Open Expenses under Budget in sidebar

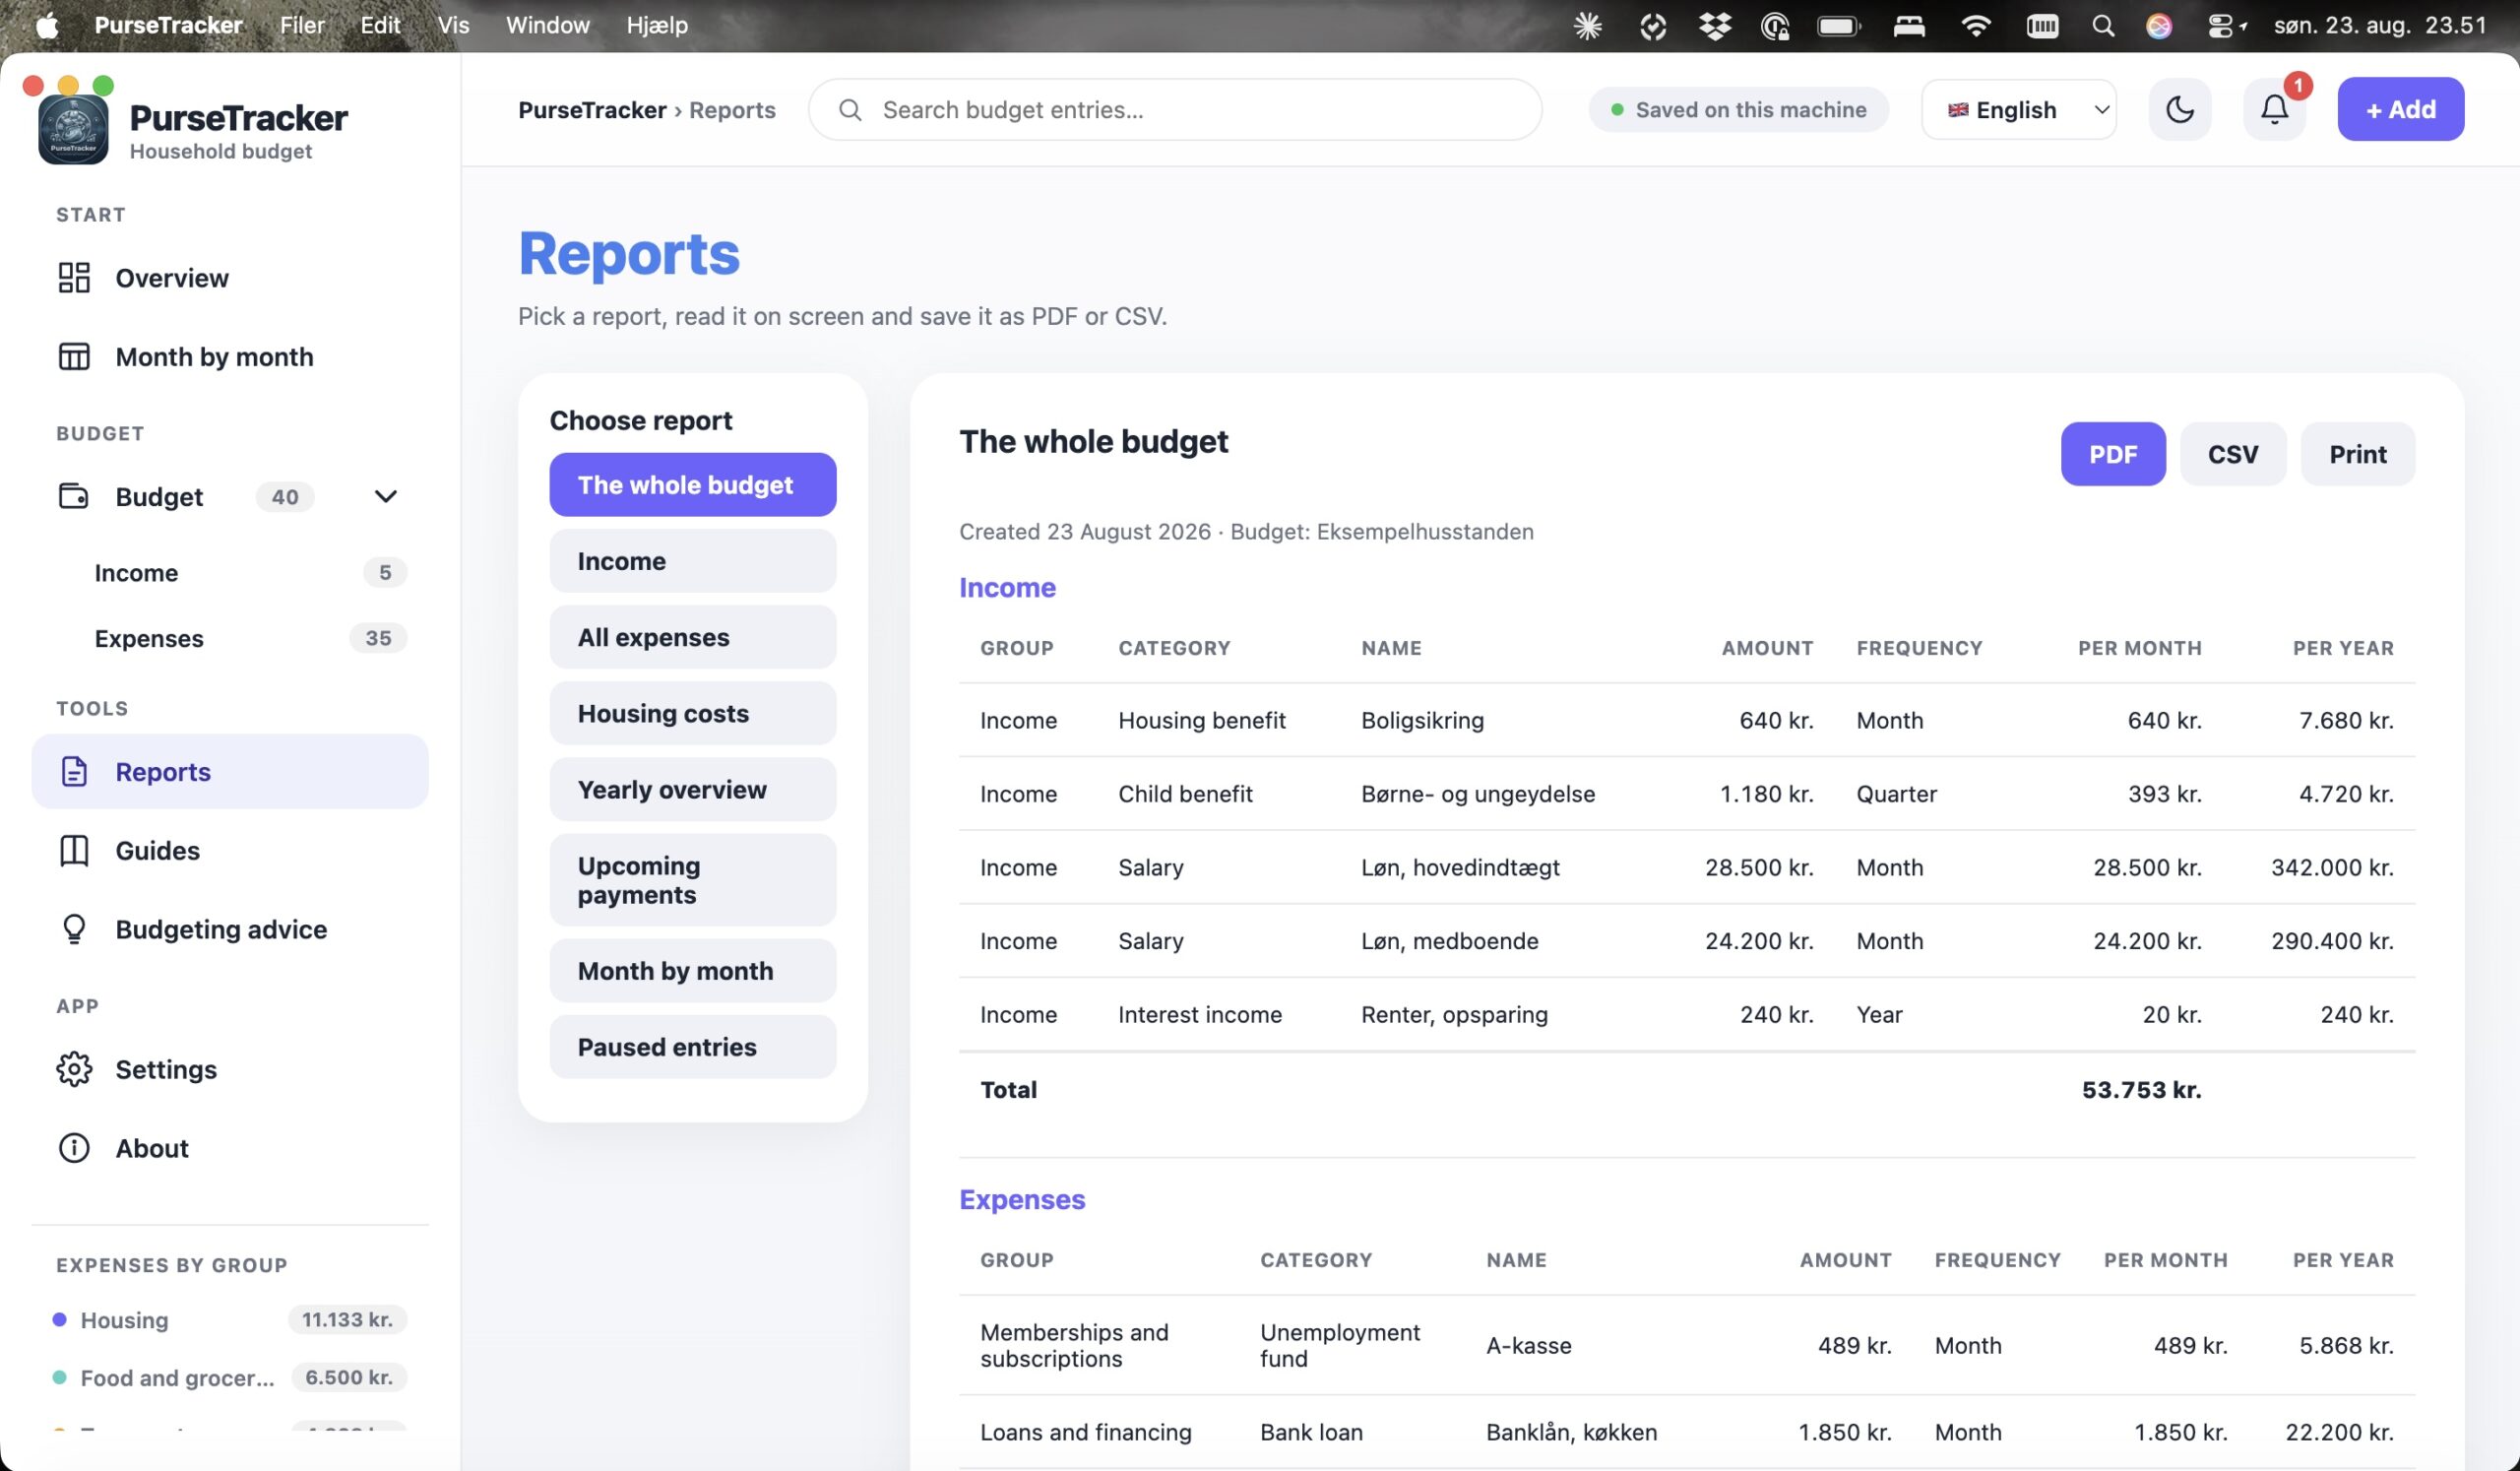[x=230, y=638]
